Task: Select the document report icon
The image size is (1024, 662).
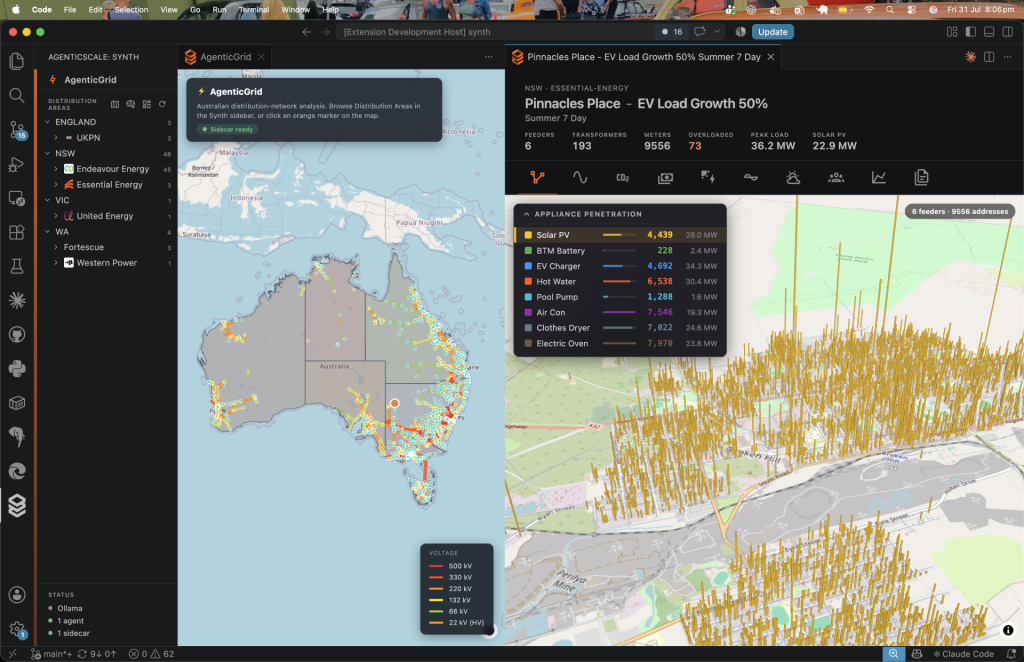Action: pyautogui.click(x=921, y=178)
